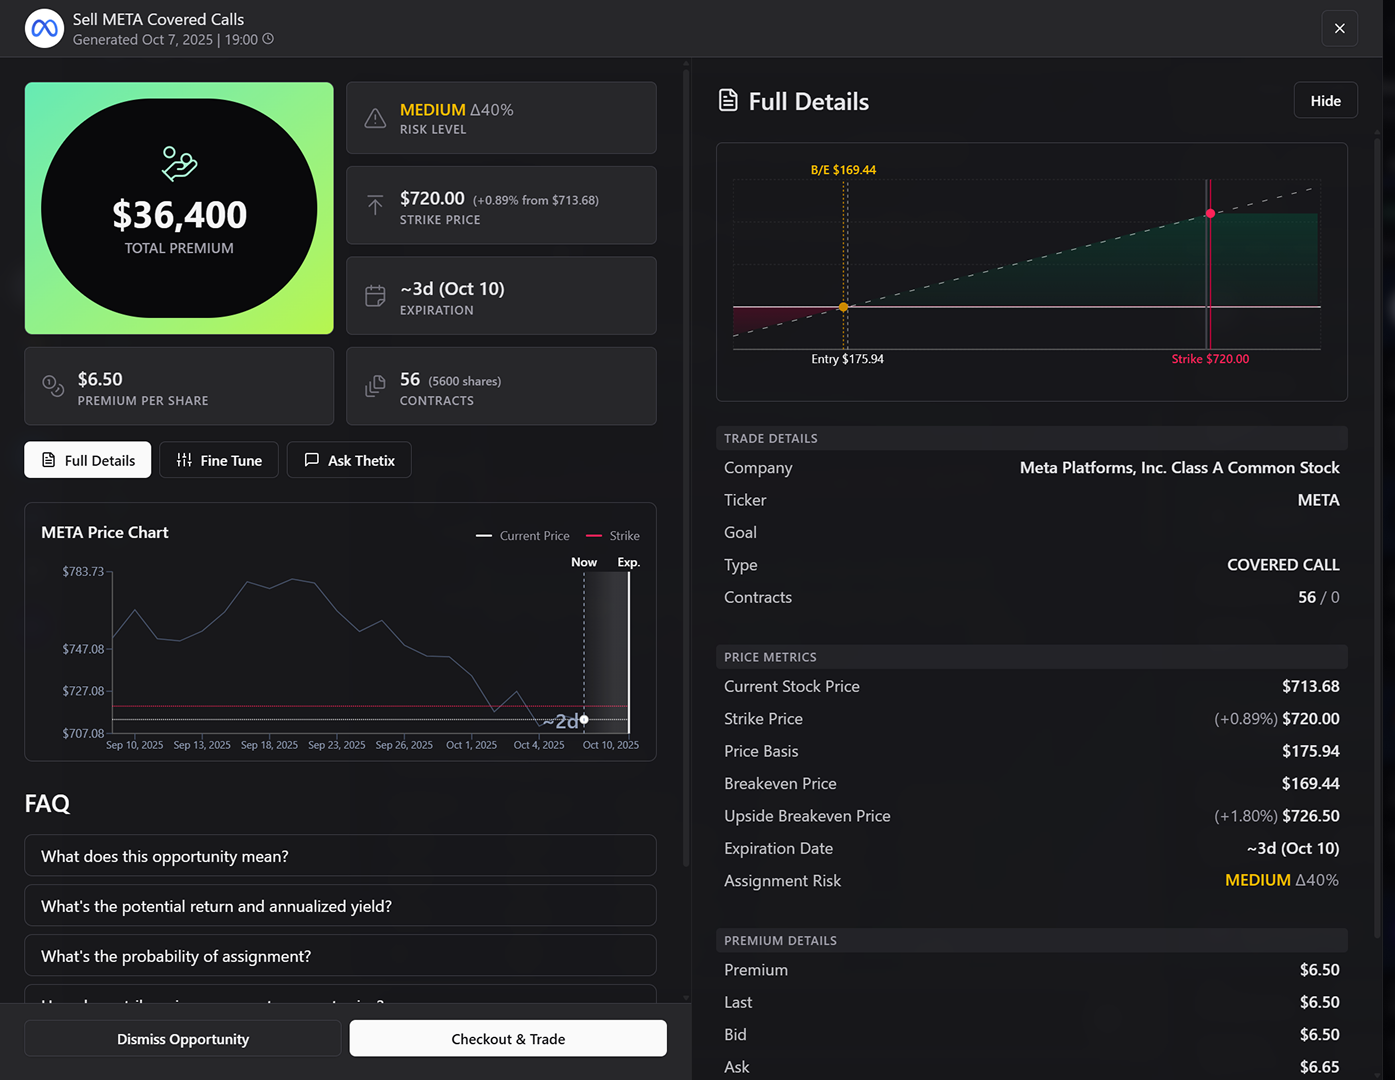This screenshot has width=1395, height=1080.
Task: Click the strike price up-arrow icon
Action: tap(375, 205)
